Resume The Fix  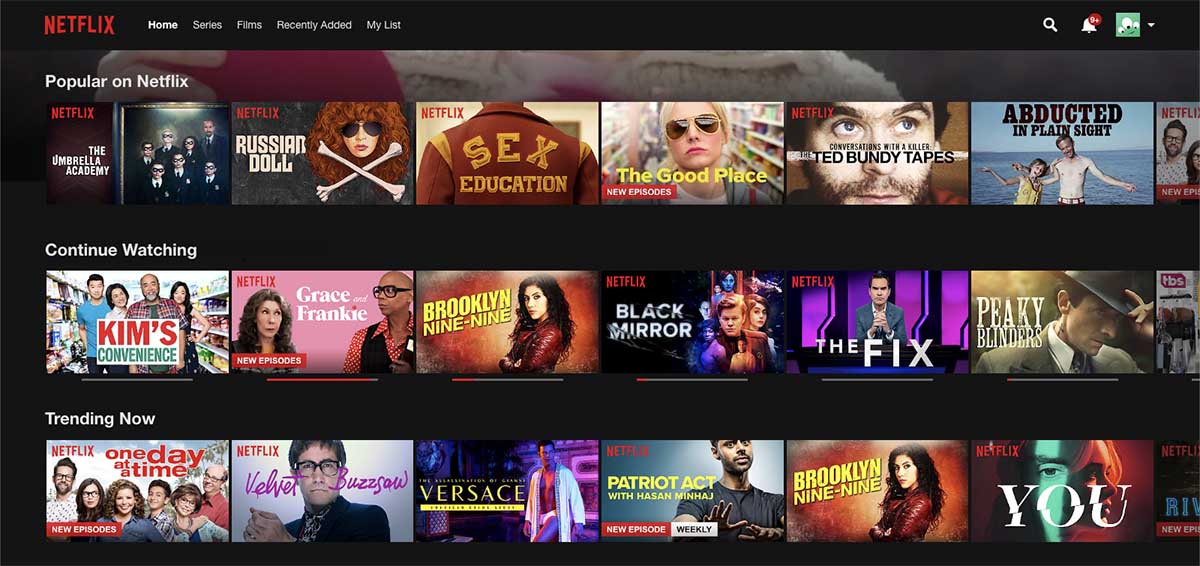pos(877,322)
